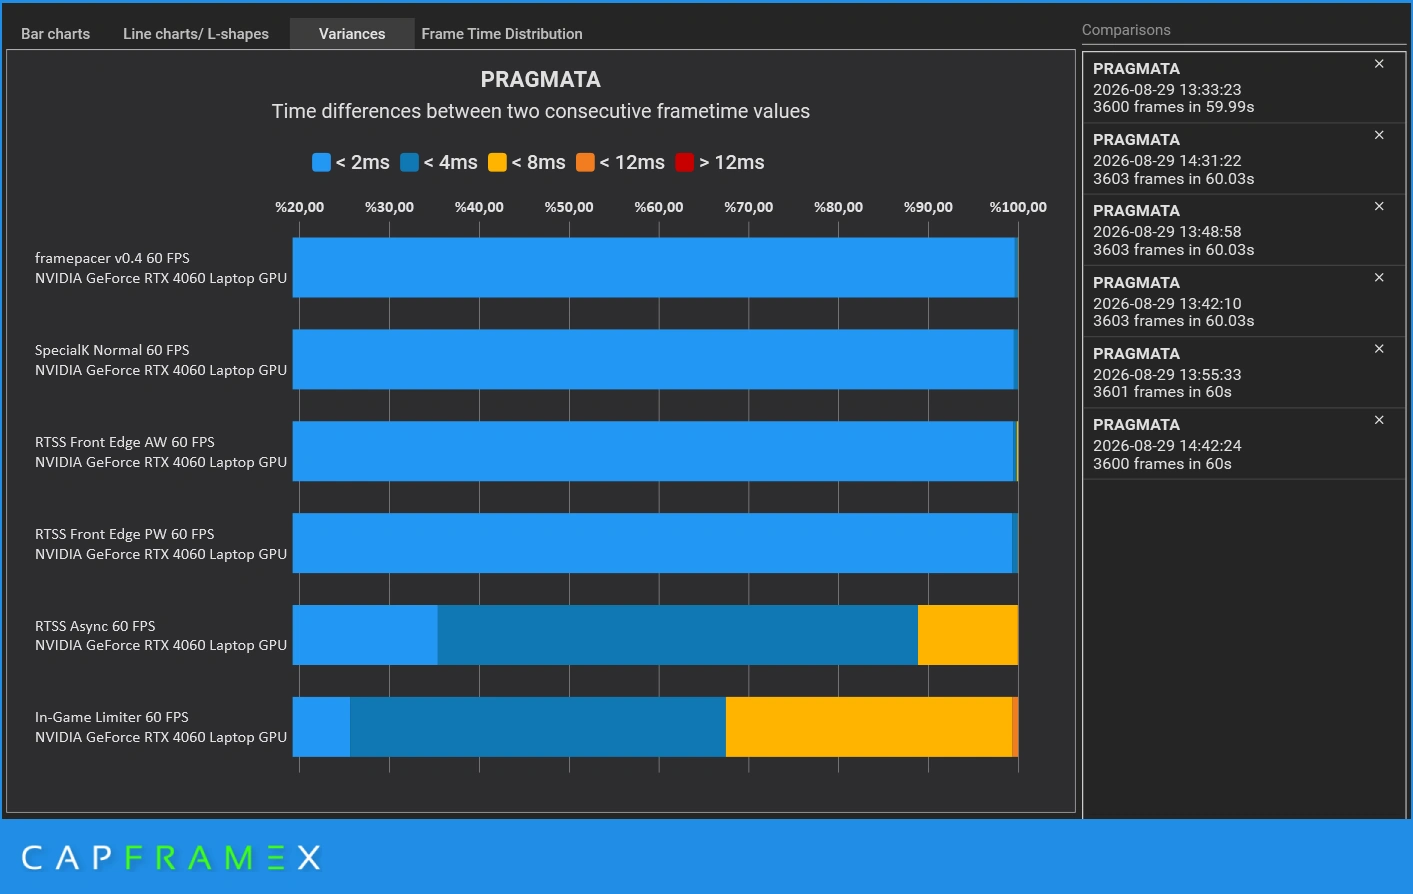Viewport: 1413px width, 894px height.
Task: Click the 'In-Game Limiter 60 FPS' label
Action: 112,717
